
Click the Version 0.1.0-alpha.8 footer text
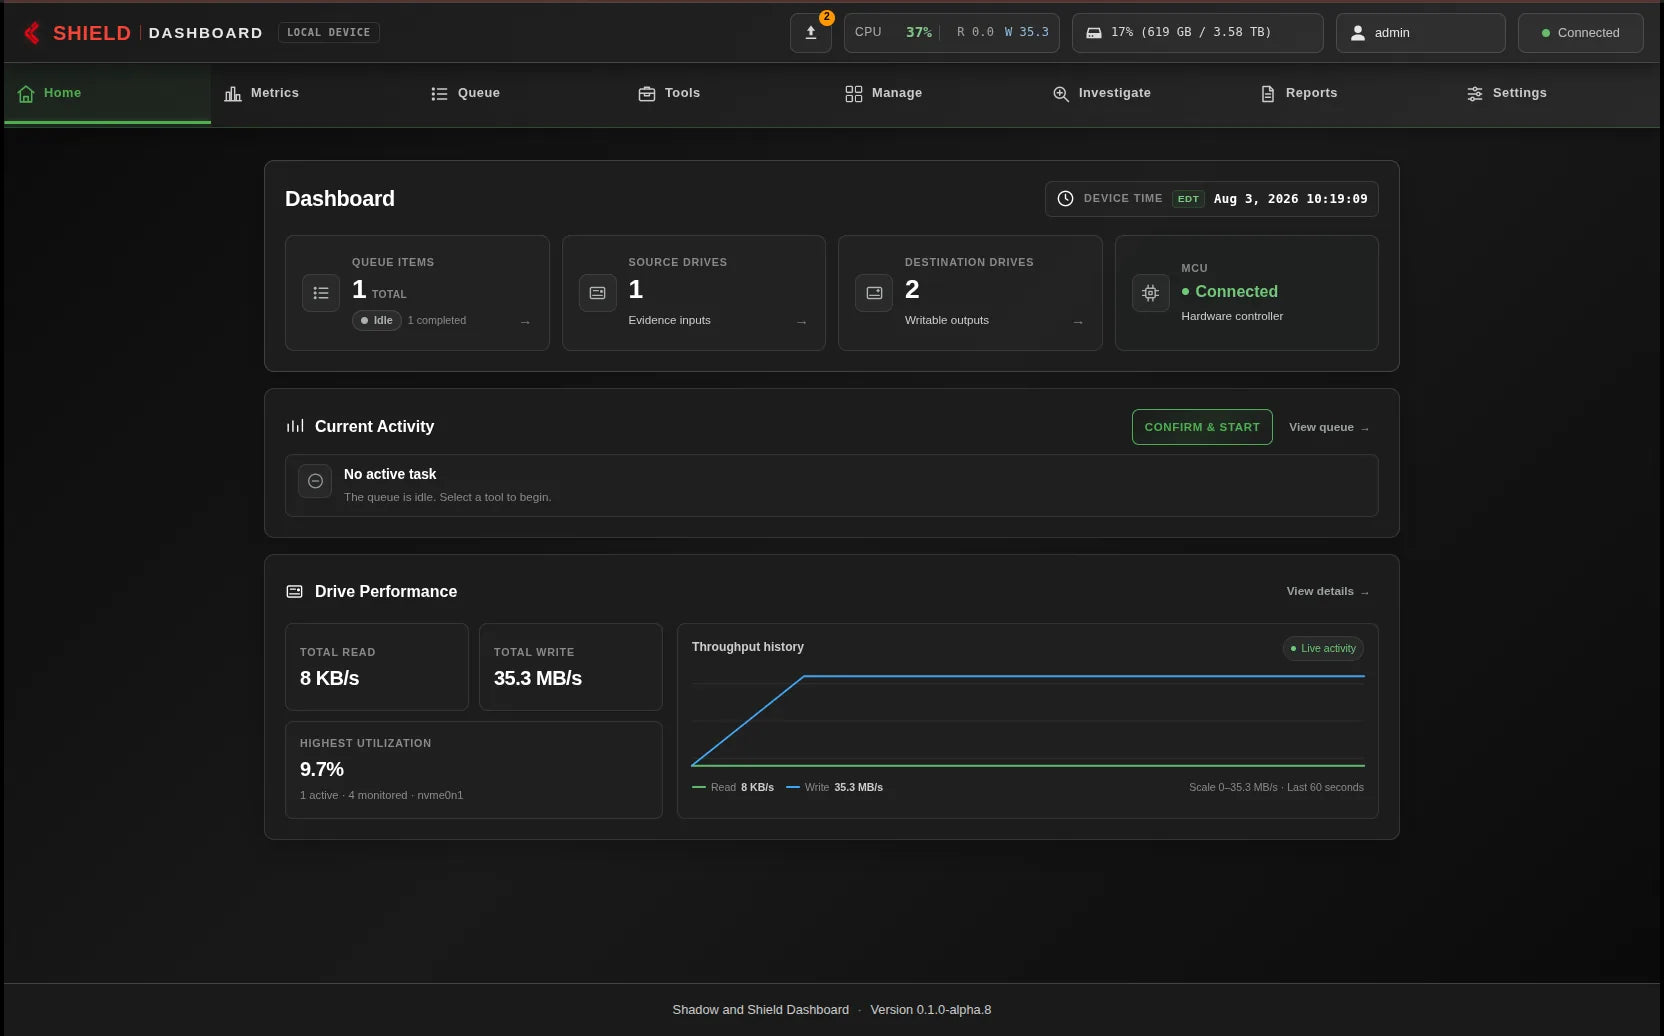coord(931,1010)
